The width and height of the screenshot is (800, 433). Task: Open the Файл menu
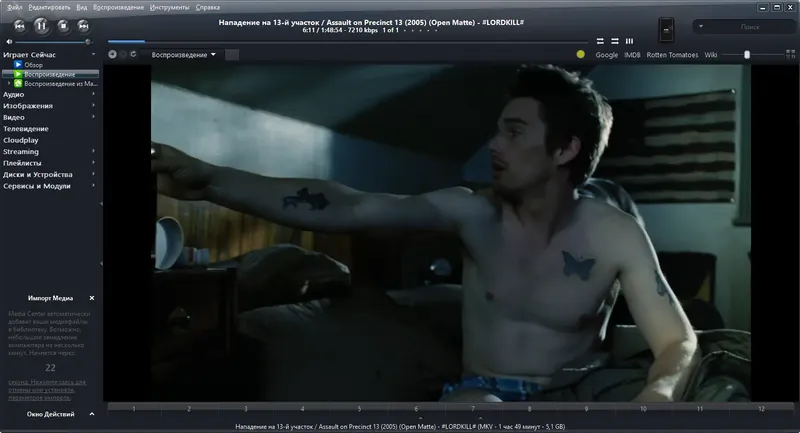(x=14, y=7)
